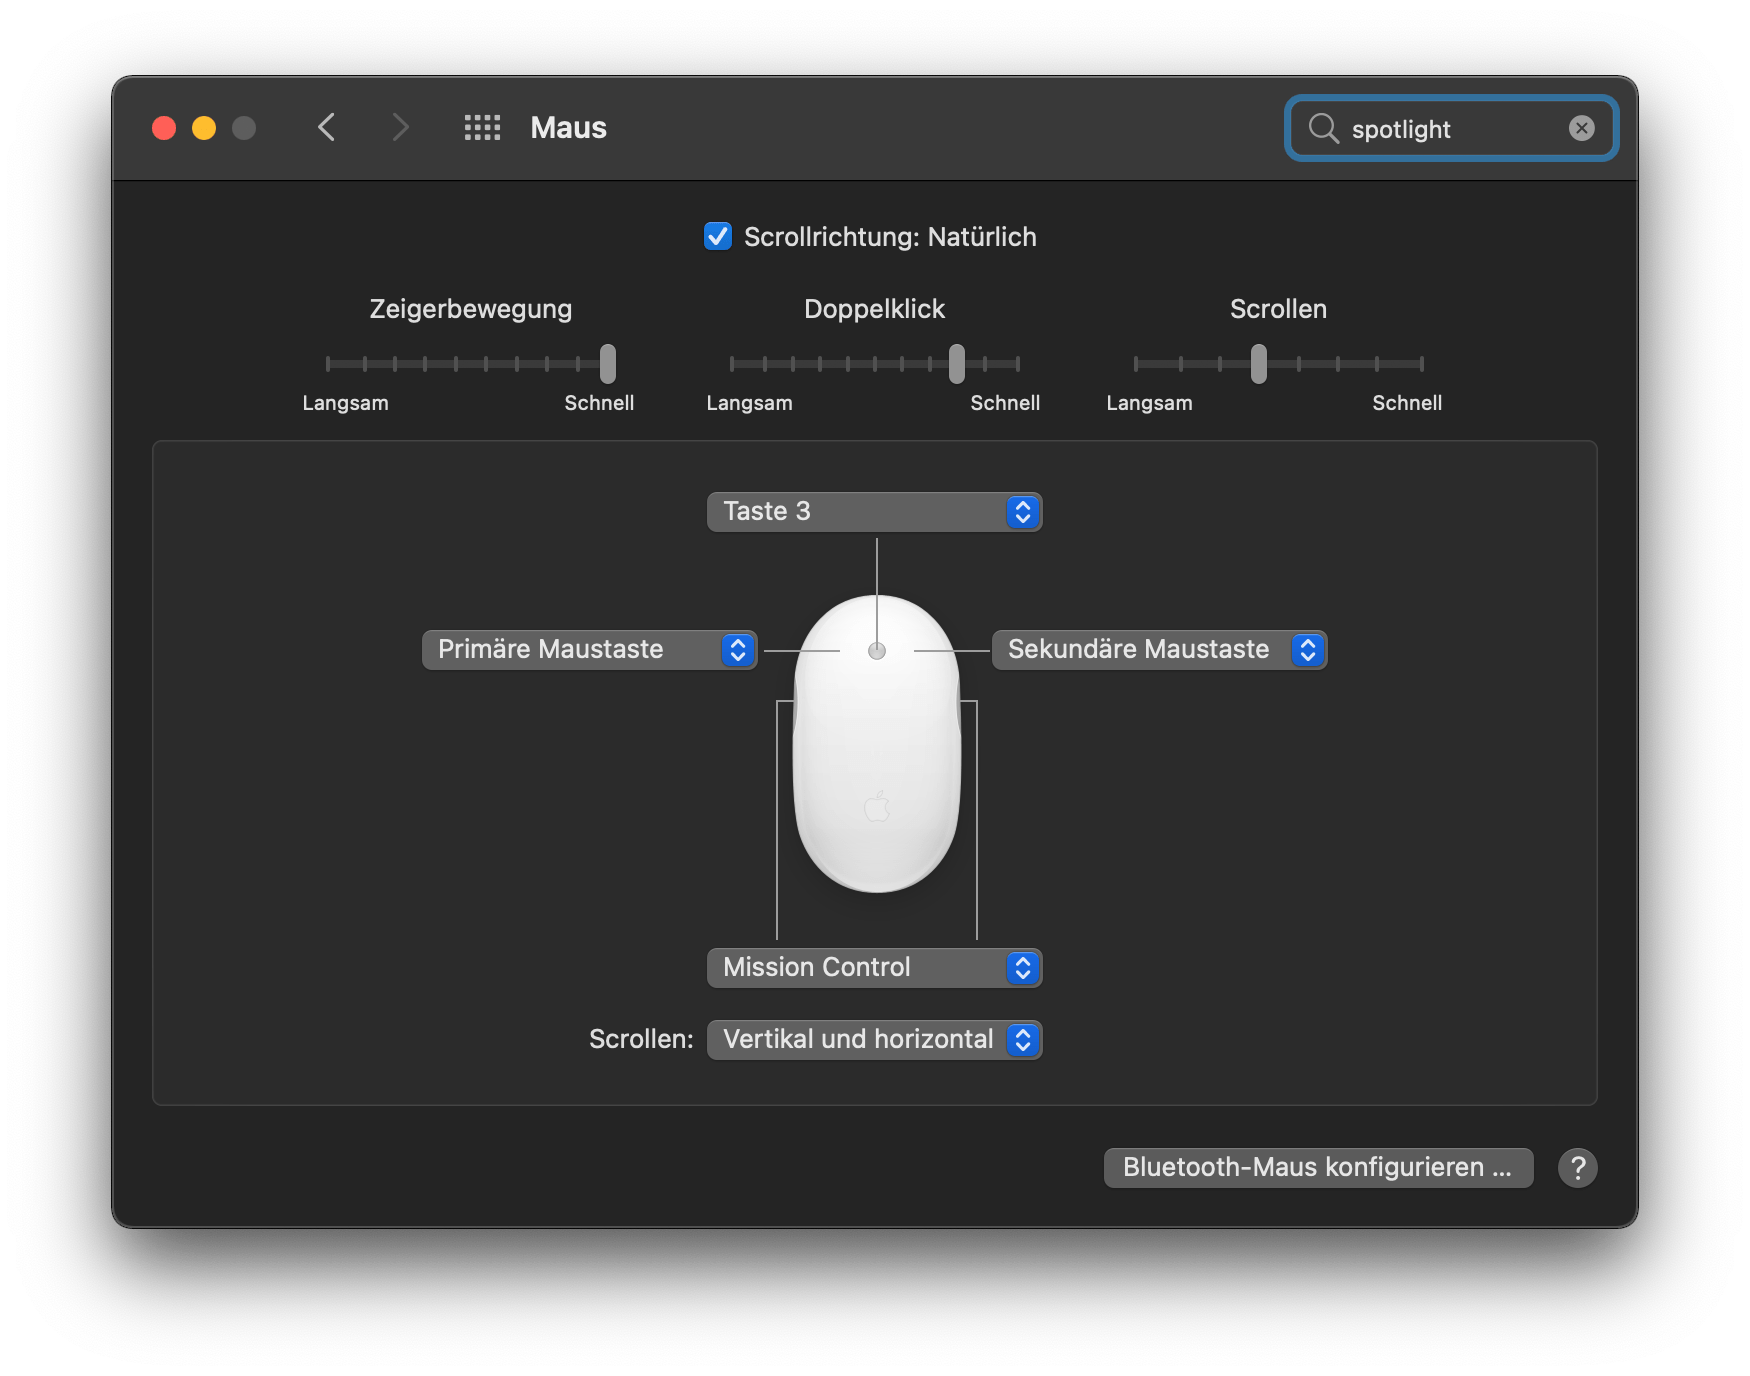1750x1376 pixels.
Task: Open the Primäre Maustaste dropdown
Action: [589, 649]
